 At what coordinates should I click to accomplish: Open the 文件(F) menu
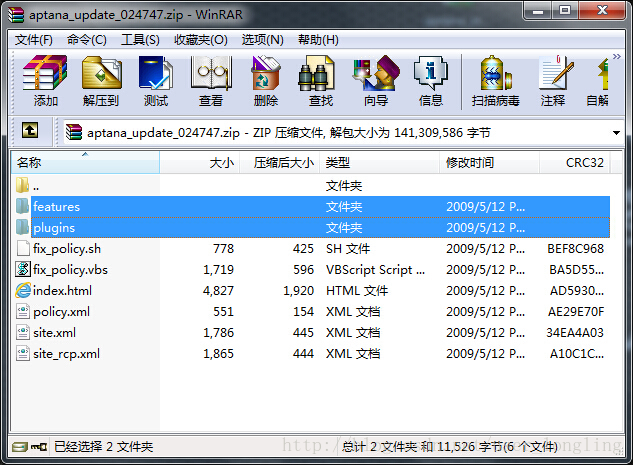tap(34, 40)
